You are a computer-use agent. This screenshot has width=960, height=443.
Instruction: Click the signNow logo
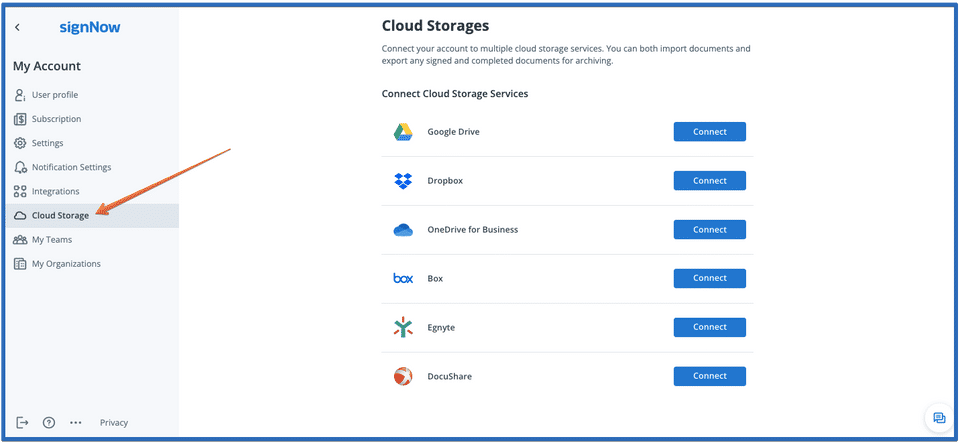pos(90,28)
